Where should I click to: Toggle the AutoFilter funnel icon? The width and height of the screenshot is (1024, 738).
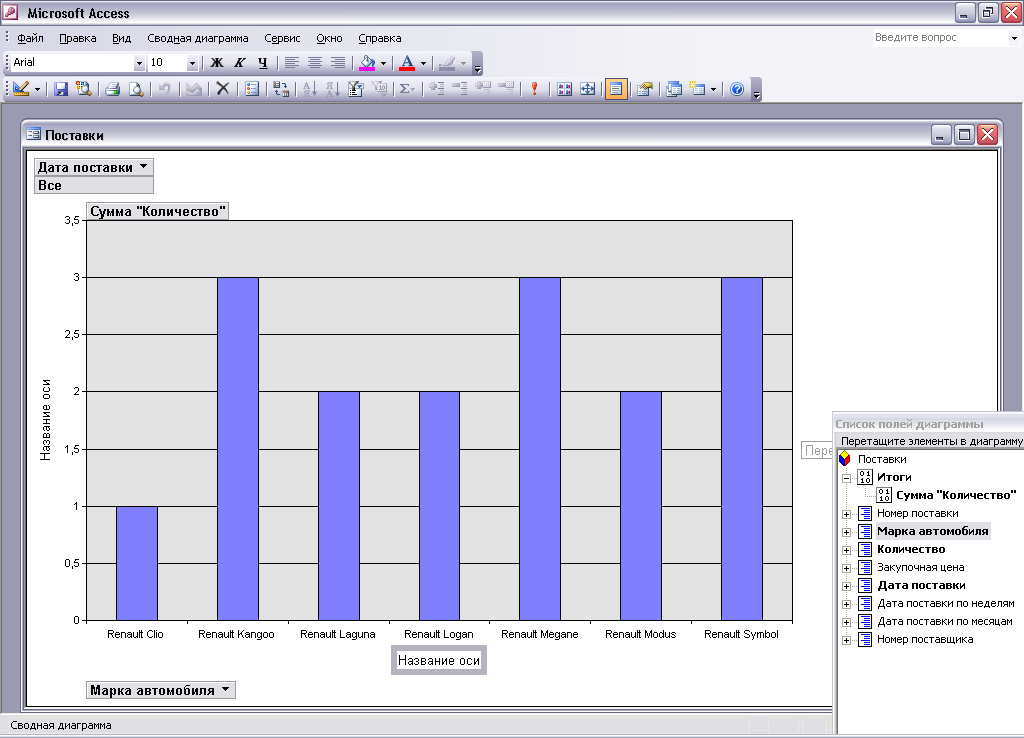pyautogui.click(x=355, y=89)
